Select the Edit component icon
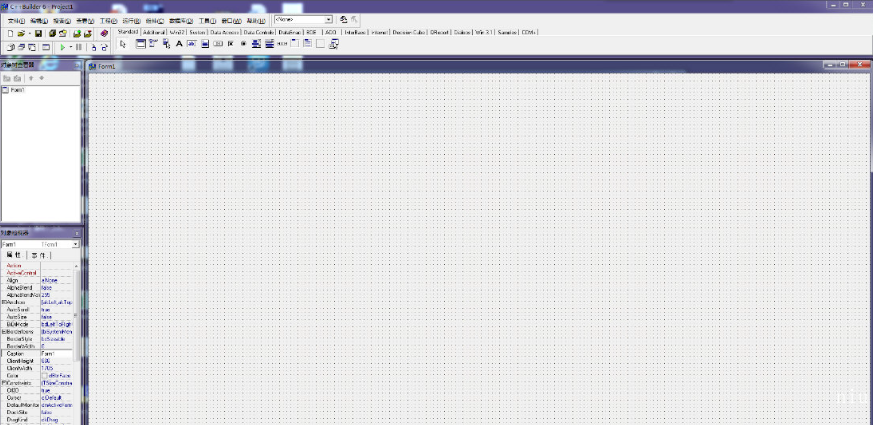873x425 pixels. 192,44
